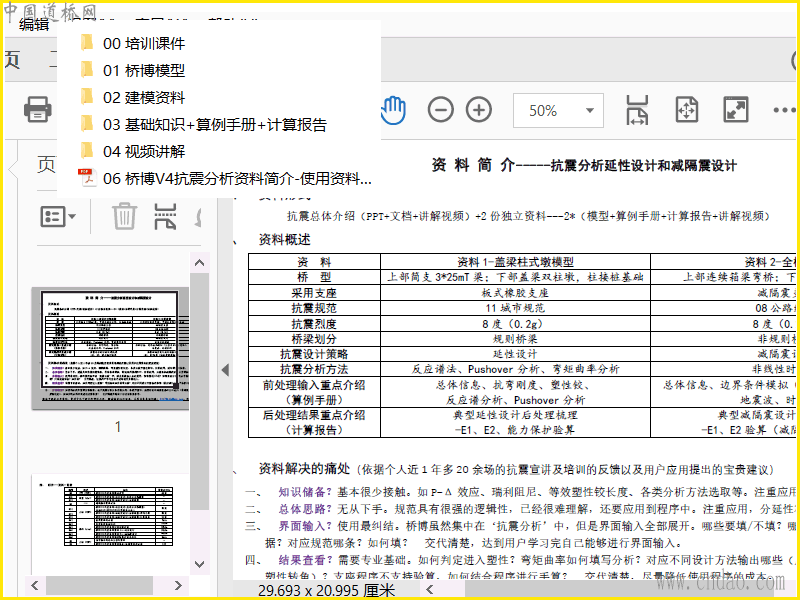
Task: Click the 知识储备? purple text
Action: click(x=305, y=492)
